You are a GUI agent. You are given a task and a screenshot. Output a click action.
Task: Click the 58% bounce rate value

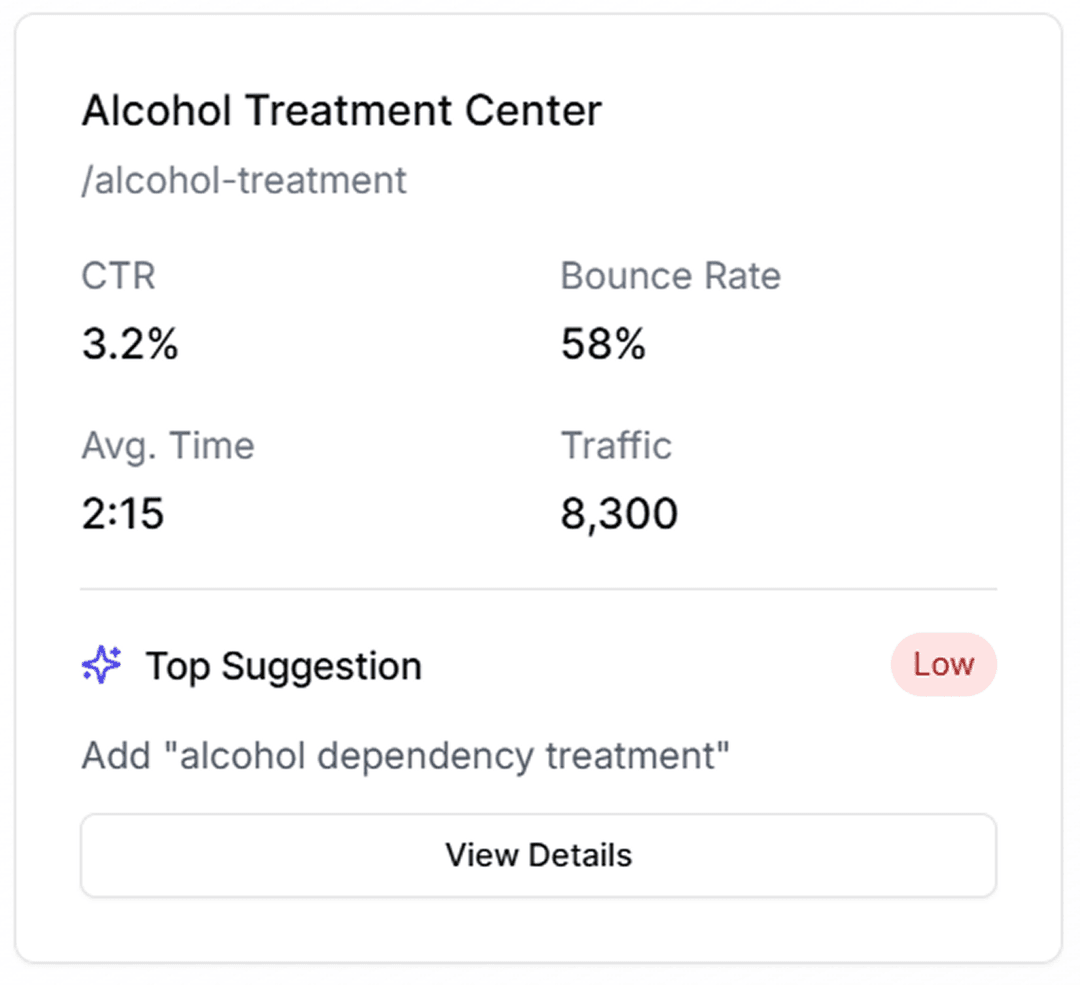coord(603,345)
